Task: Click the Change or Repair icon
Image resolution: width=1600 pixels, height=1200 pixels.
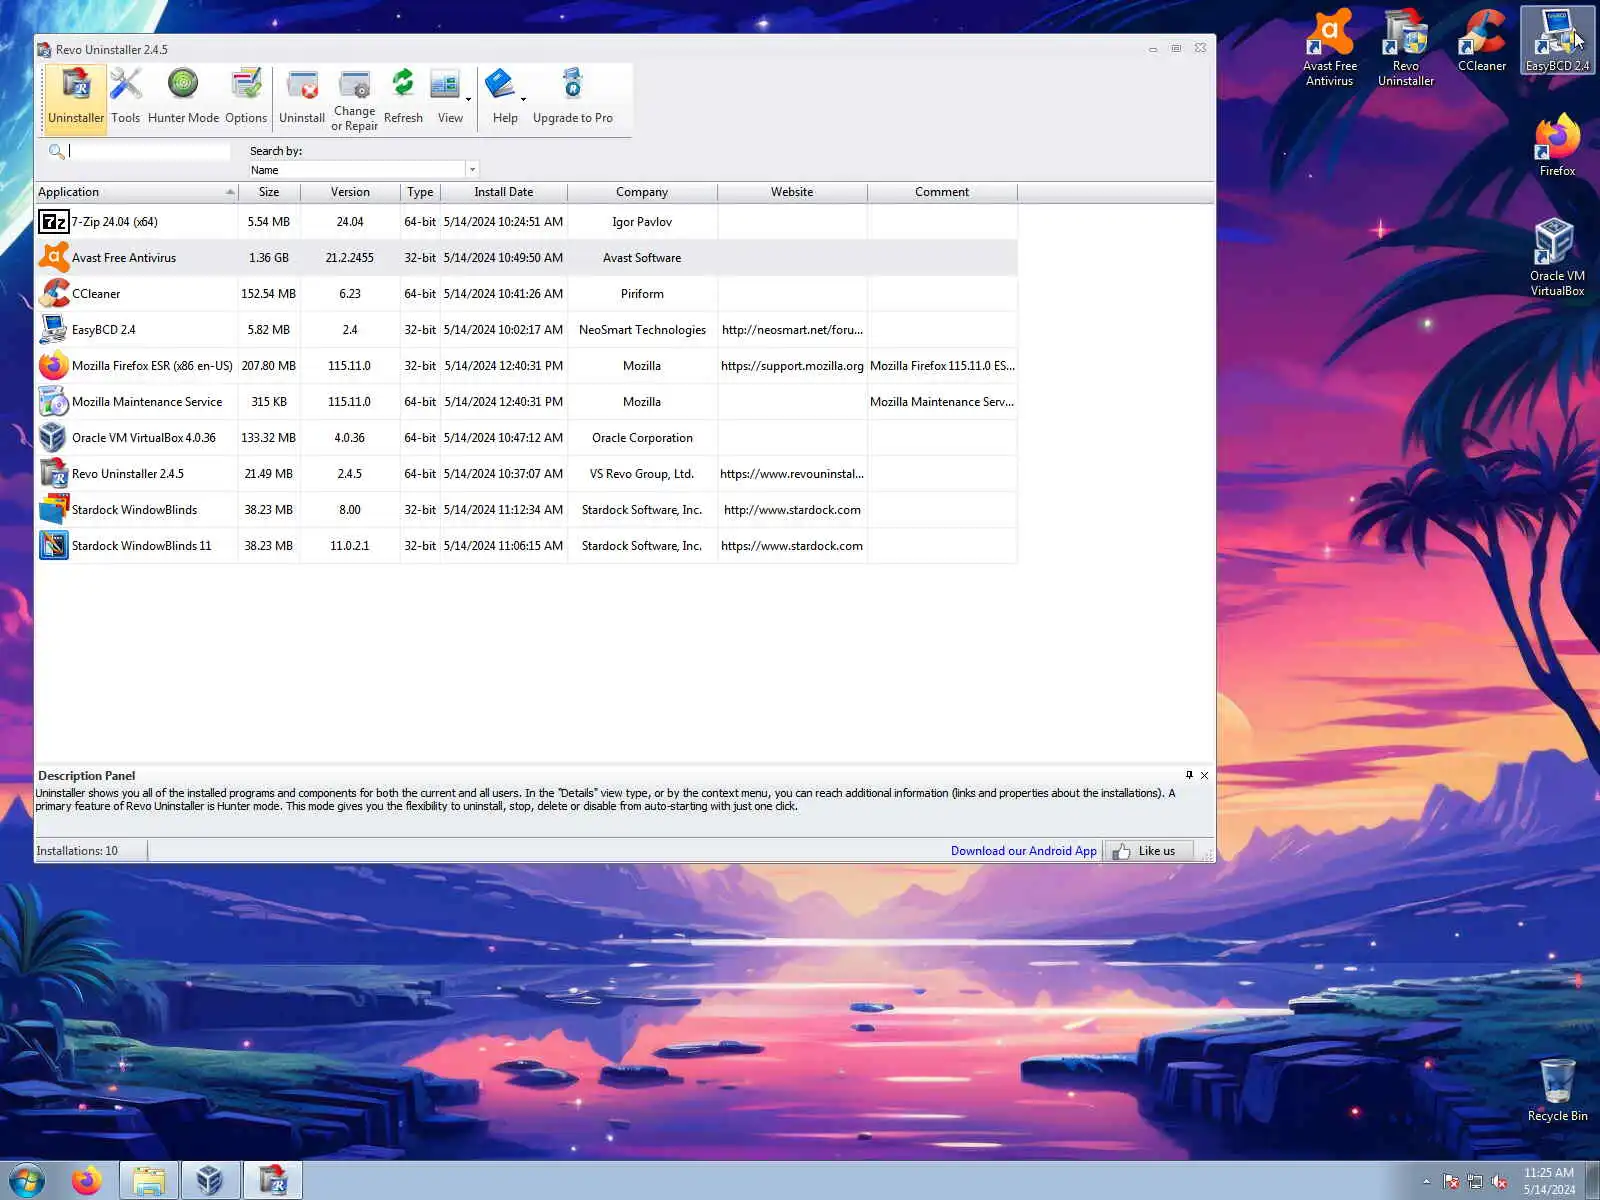Action: click(x=355, y=100)
